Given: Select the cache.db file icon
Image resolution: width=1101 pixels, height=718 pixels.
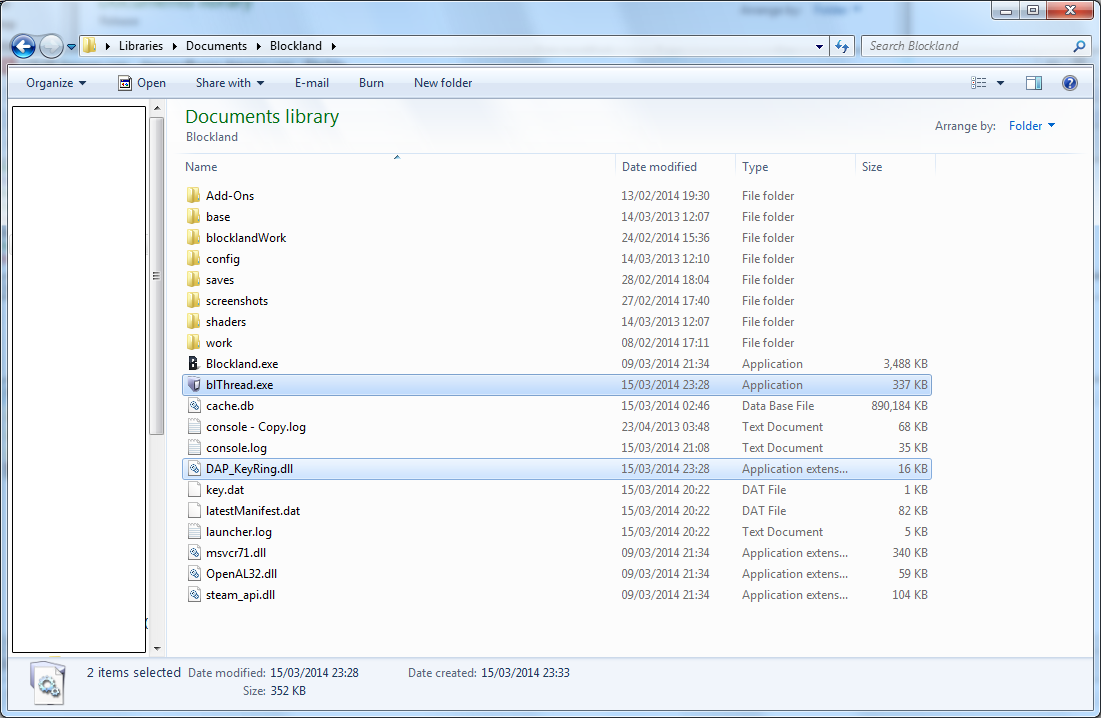Looking at the screenshot, I should coord(194,406).
